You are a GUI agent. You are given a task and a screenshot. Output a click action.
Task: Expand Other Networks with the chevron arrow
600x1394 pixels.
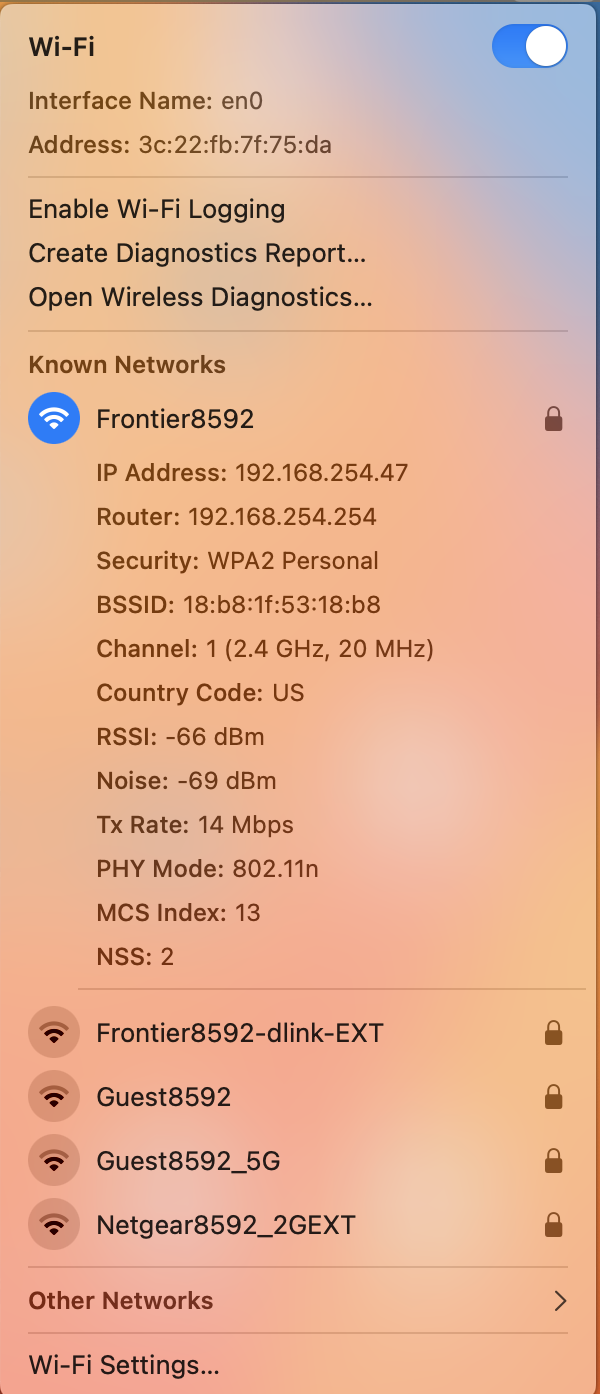click(560, 1301)
